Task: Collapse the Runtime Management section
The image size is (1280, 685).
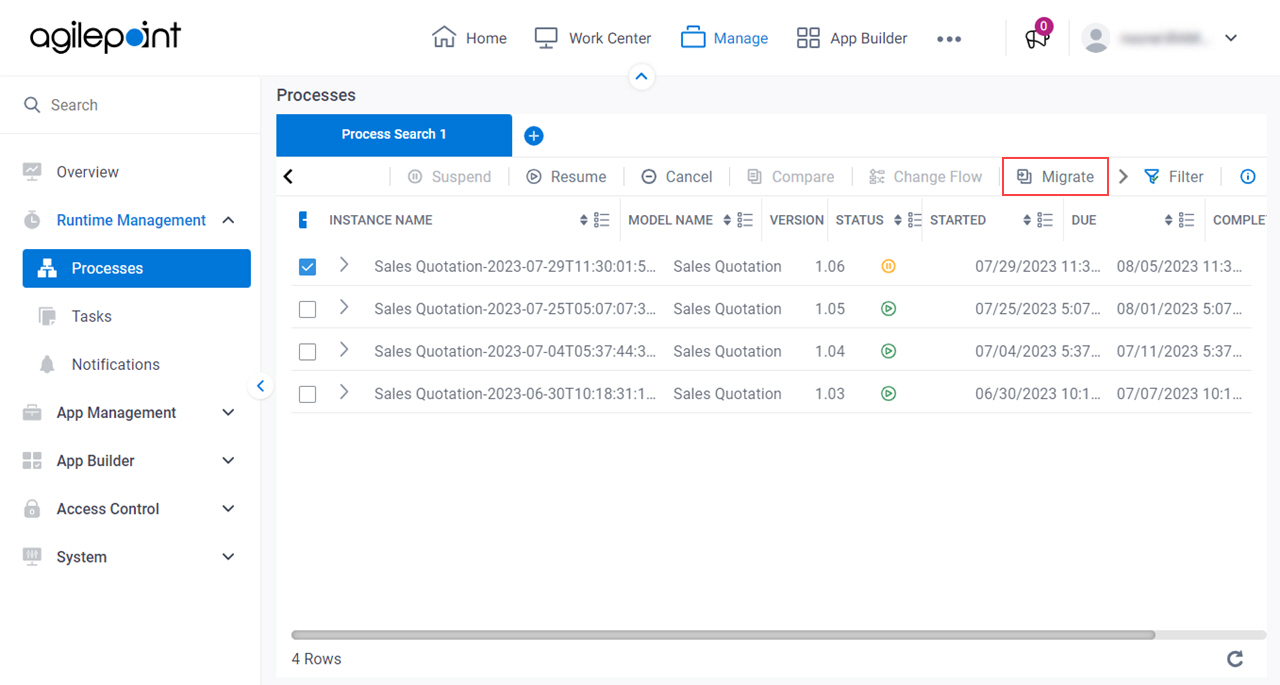Action: [228, 220]
